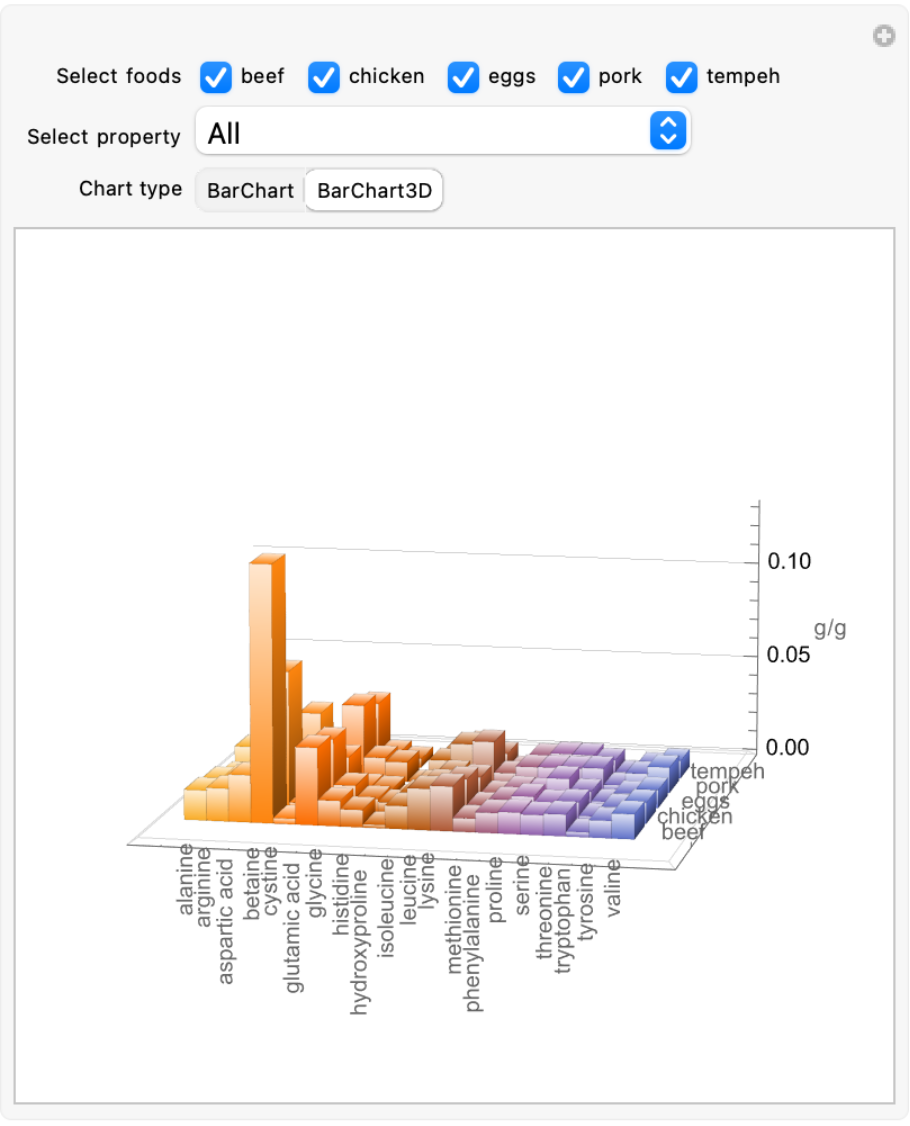Deselect the eggs checkbox

coord(463,77)
